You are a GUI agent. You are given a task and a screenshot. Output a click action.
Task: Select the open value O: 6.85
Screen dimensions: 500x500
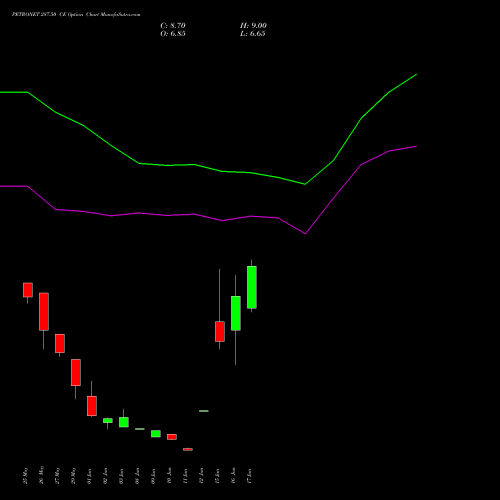(x=173, y=34)
